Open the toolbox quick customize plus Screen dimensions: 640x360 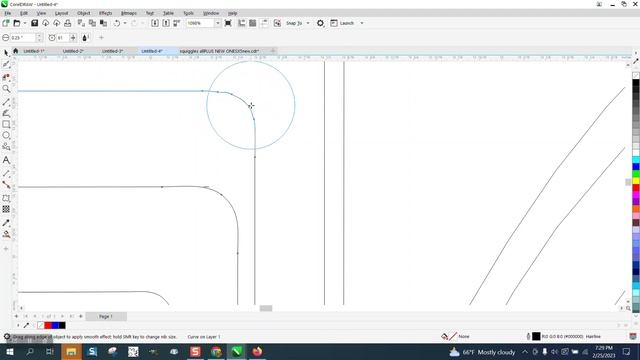tap(6, 249)
